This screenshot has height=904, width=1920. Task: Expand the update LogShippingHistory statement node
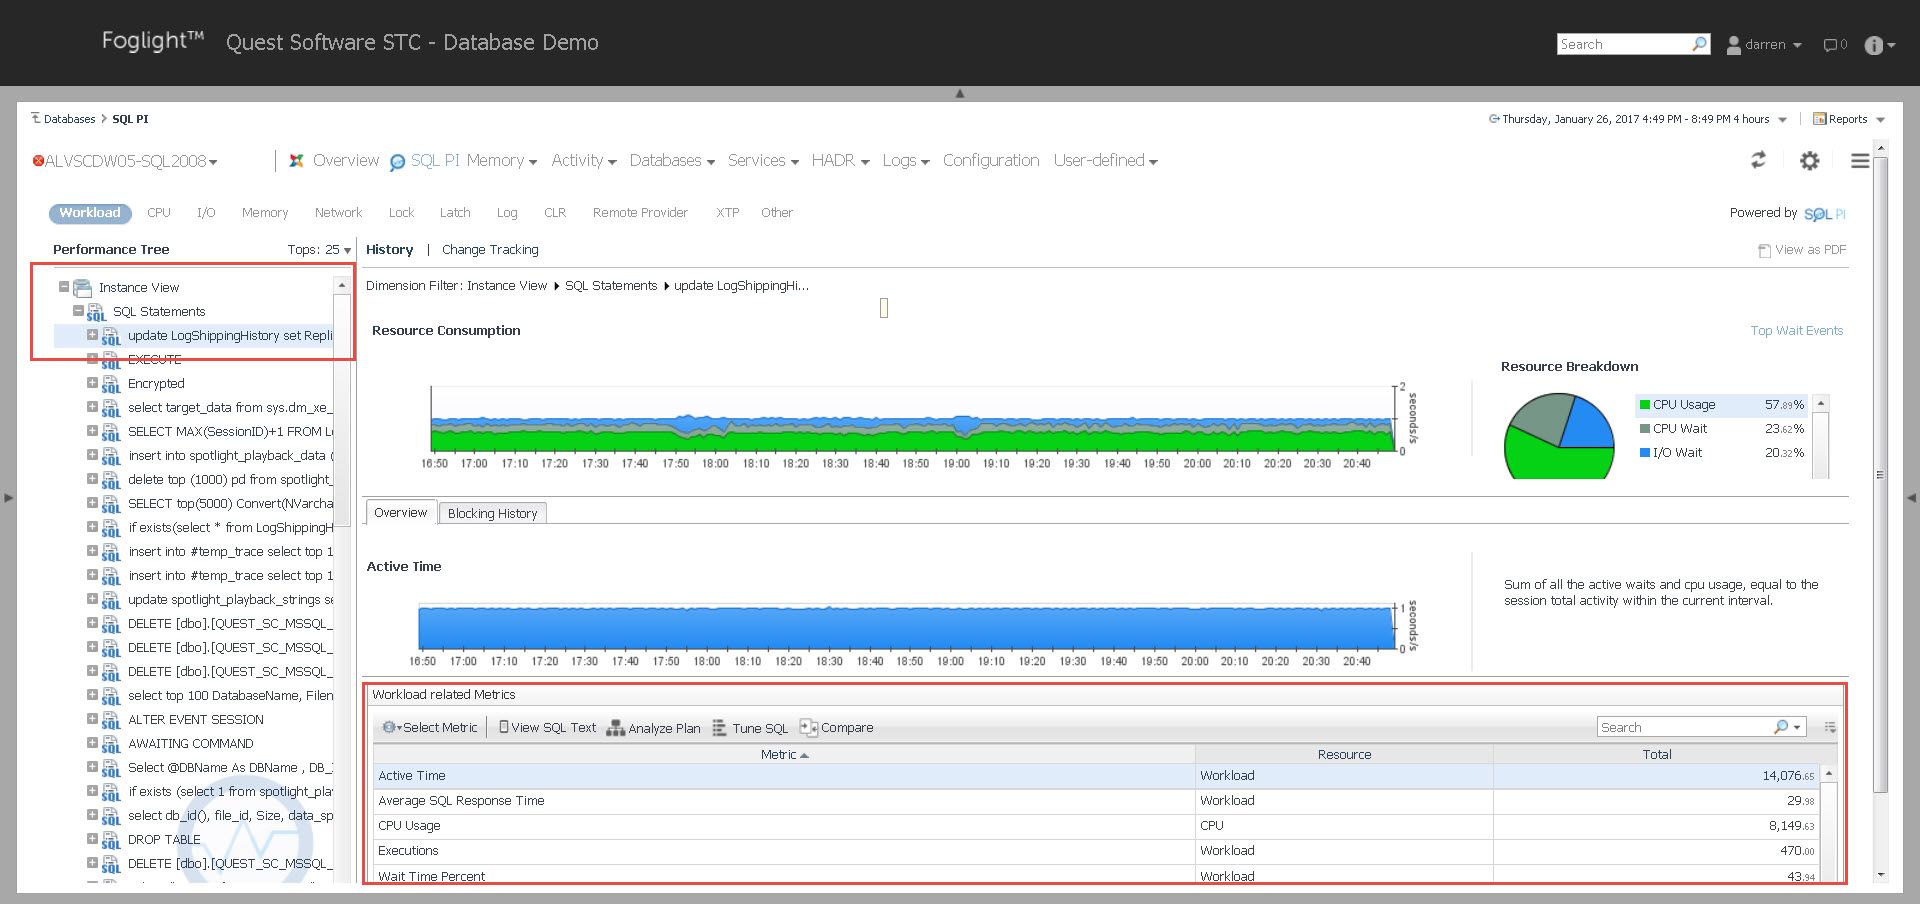(92, 335)
